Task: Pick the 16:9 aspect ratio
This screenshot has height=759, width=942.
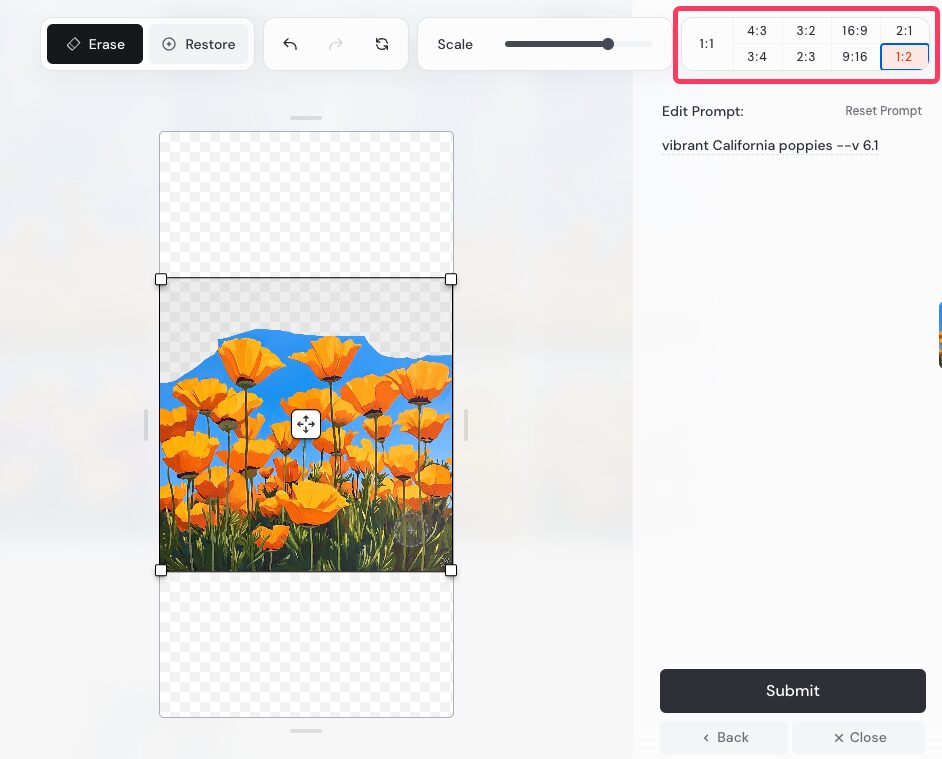Action: coord(855,31)
